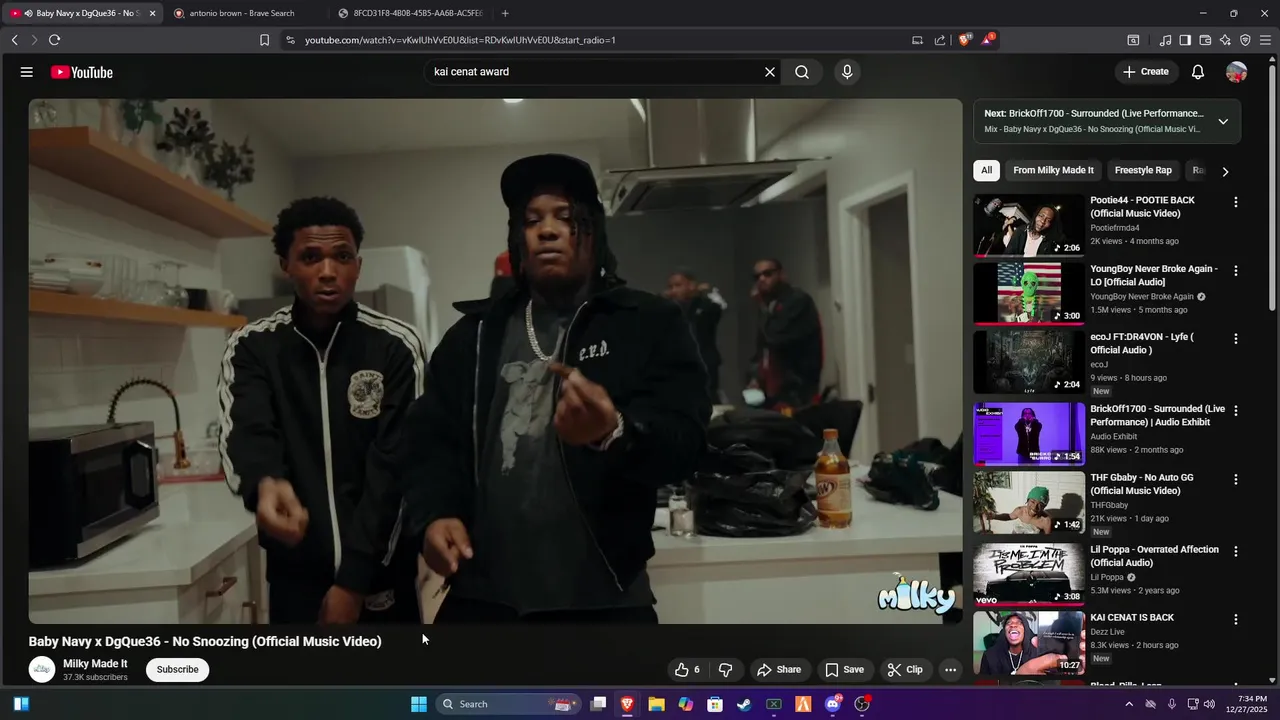The width and height of the screenshot is (1280, 720).
Task: Open YoungBoy Never Broke Again LO thumbnail
Action: point(1029,293)
